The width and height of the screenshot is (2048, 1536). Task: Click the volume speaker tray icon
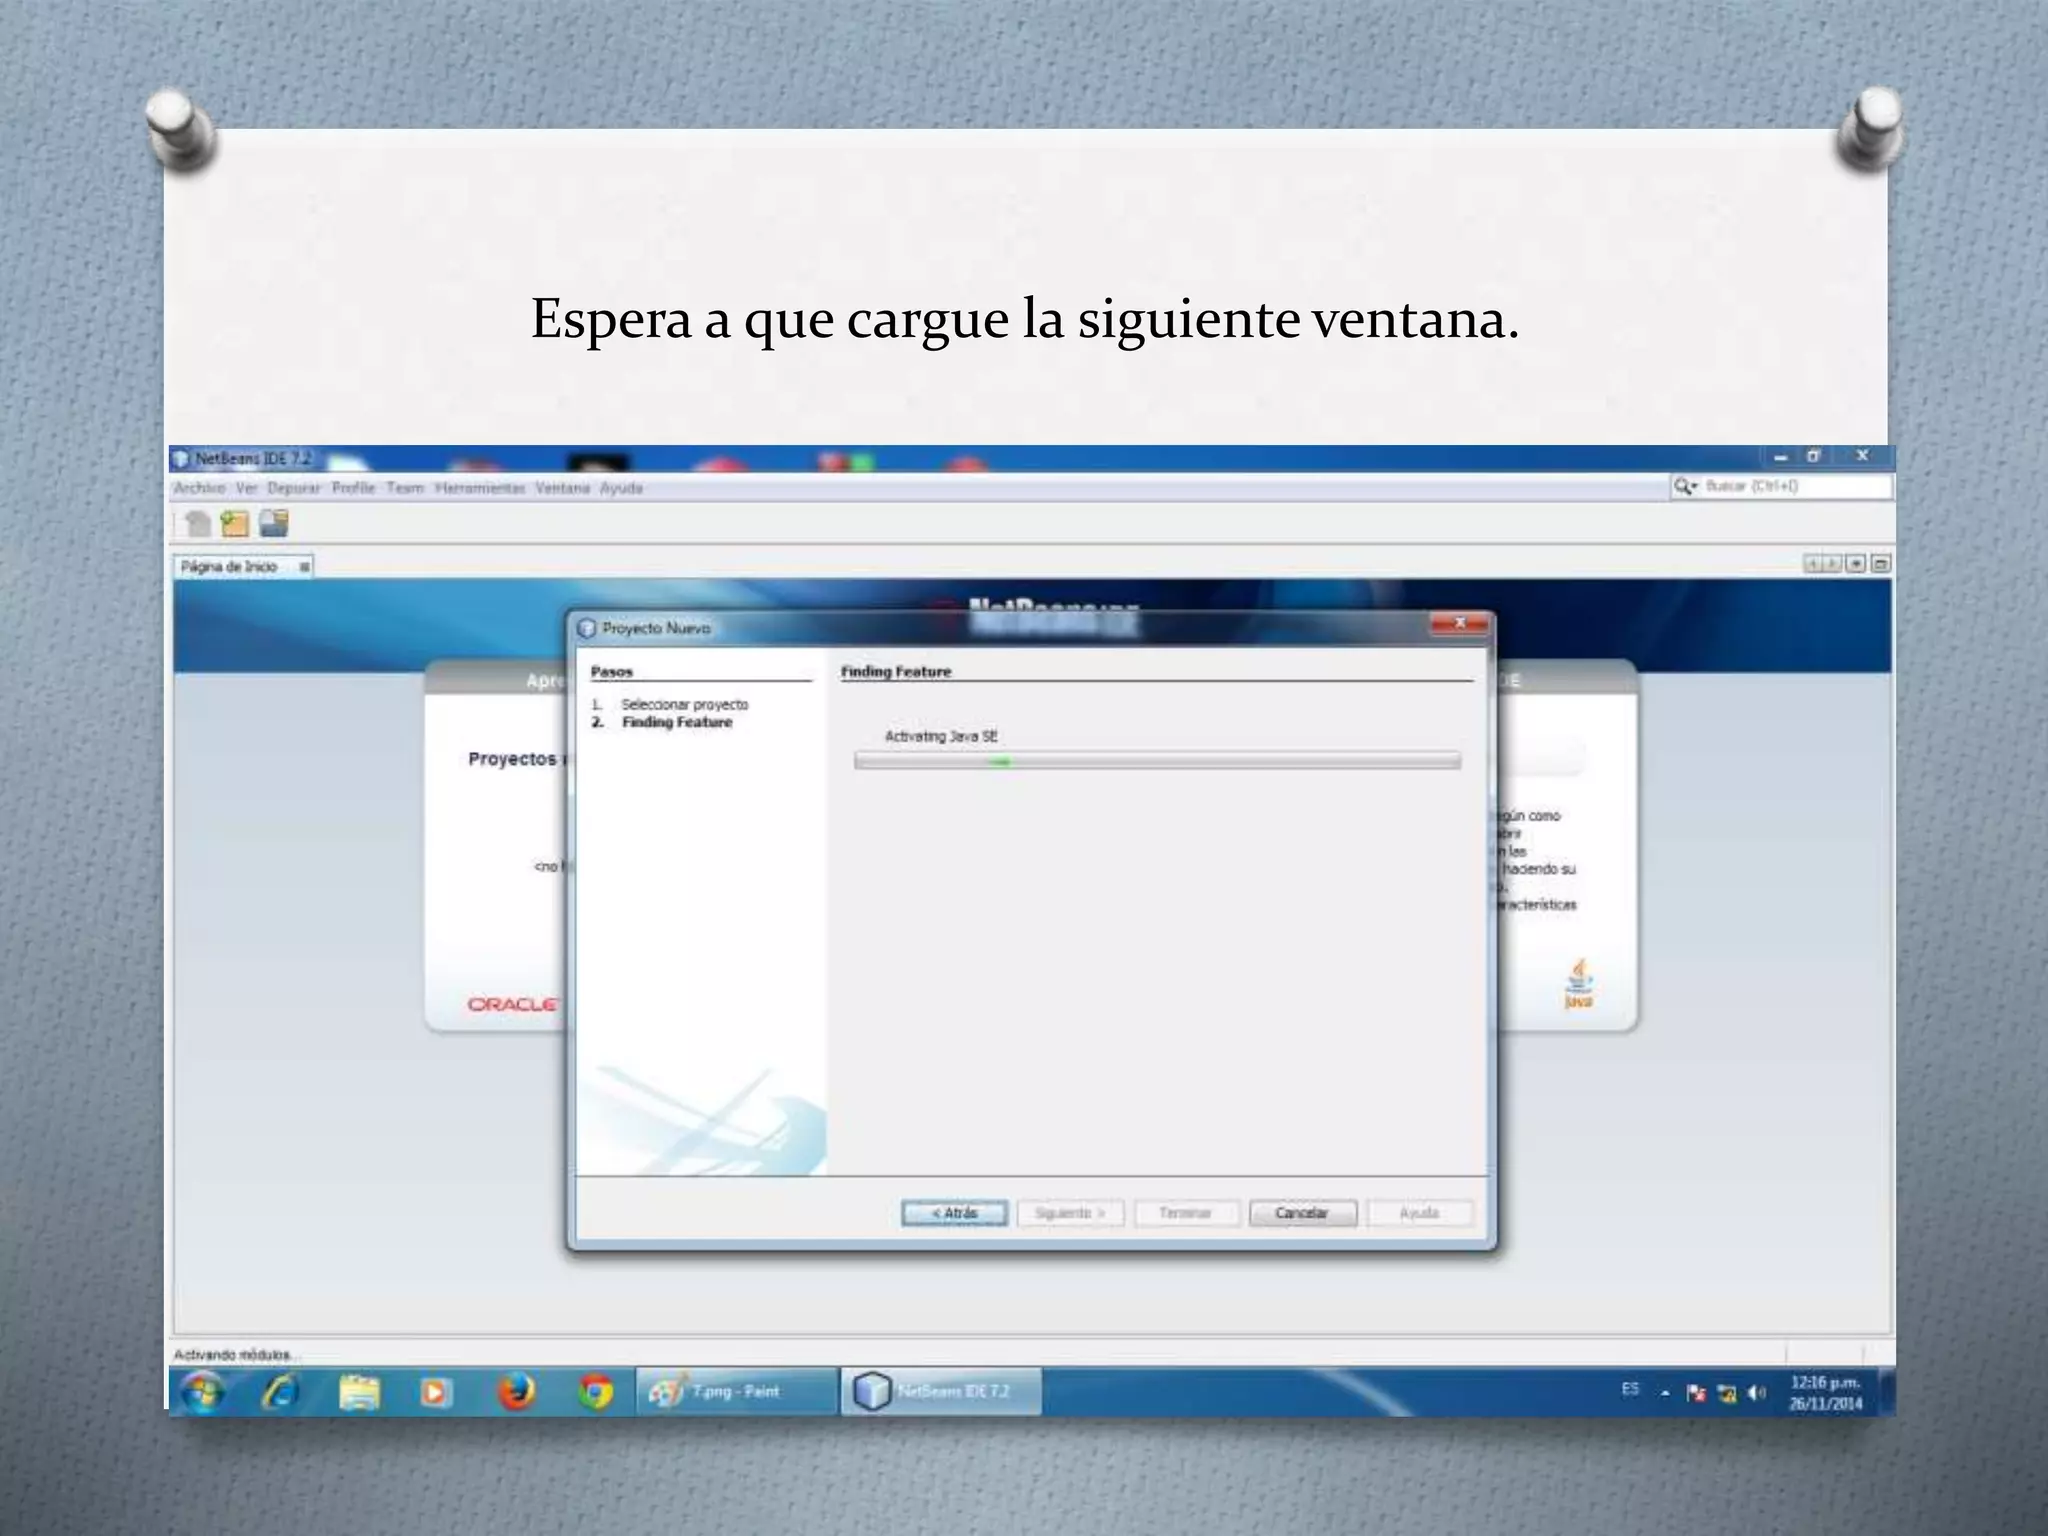pyautogui.click(x=1756, y=1392)
